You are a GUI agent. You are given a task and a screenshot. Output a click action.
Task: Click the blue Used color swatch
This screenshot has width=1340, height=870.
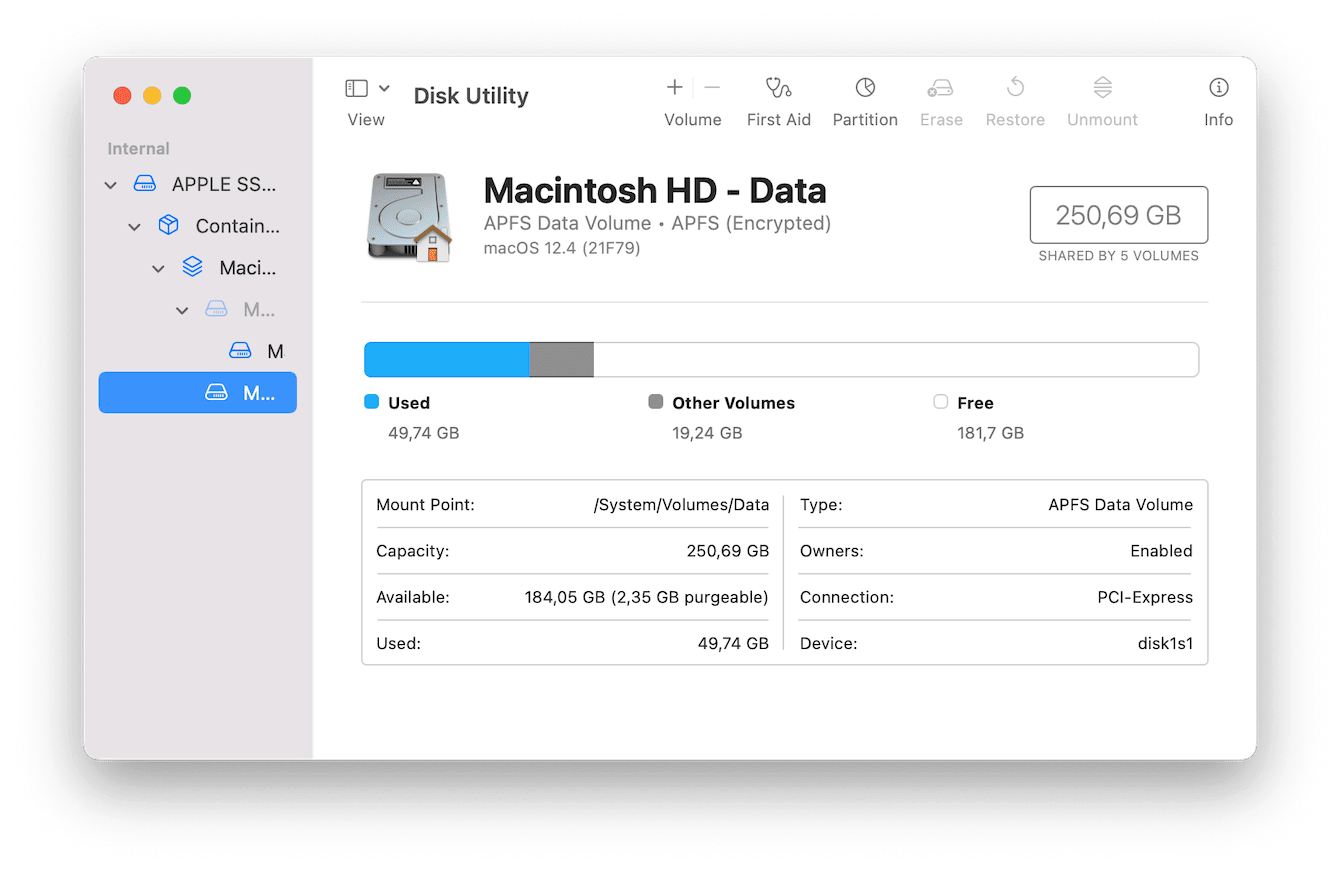(x=375, y=401)
